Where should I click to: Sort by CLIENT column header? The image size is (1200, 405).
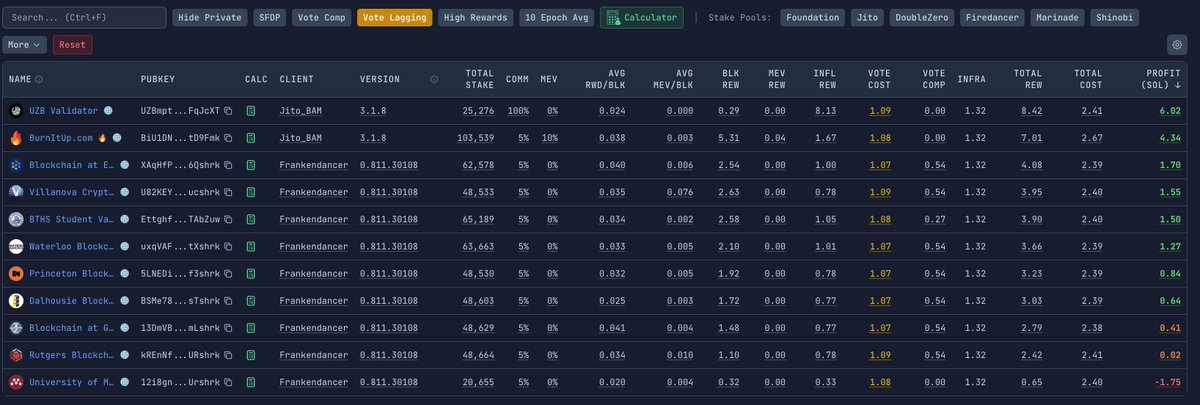[297, 79]
